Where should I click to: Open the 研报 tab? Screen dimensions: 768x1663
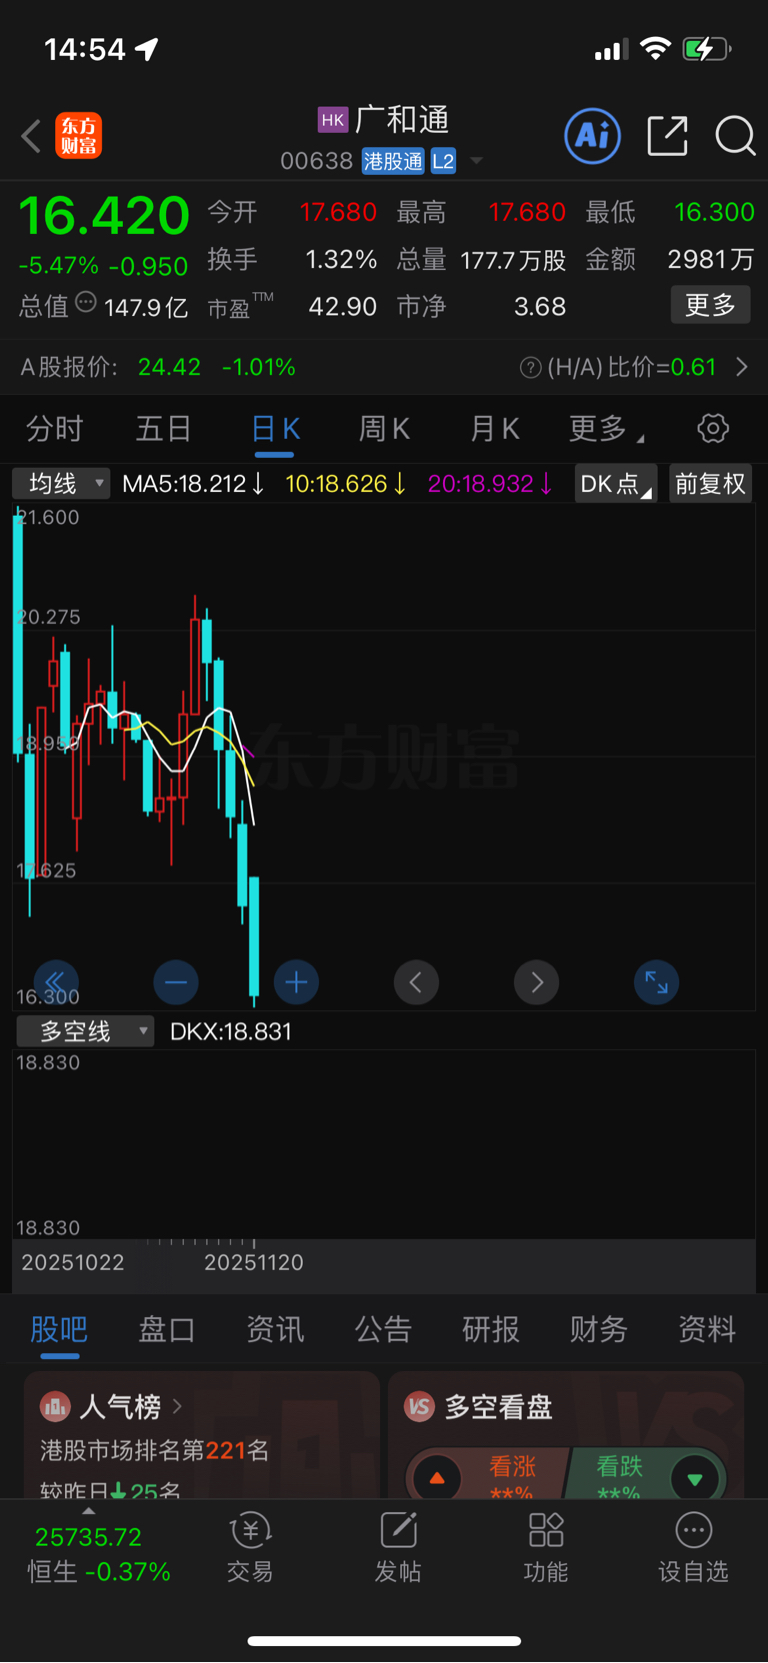491,1329
